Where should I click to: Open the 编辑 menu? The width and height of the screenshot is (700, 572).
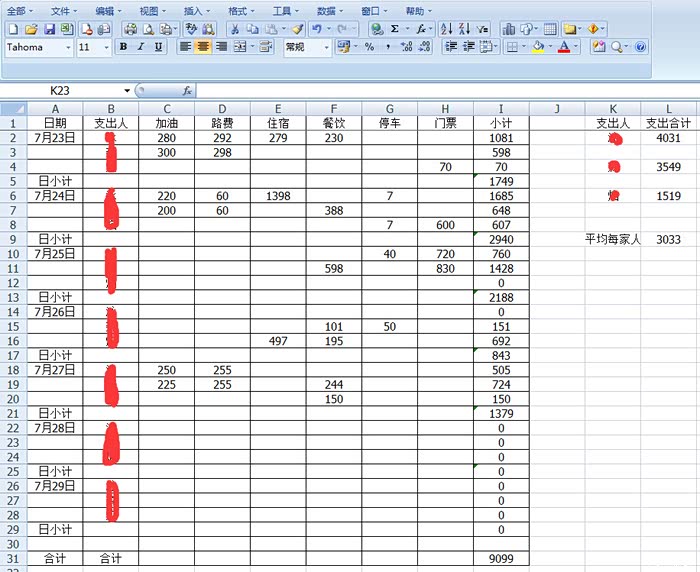pos(108,11)
